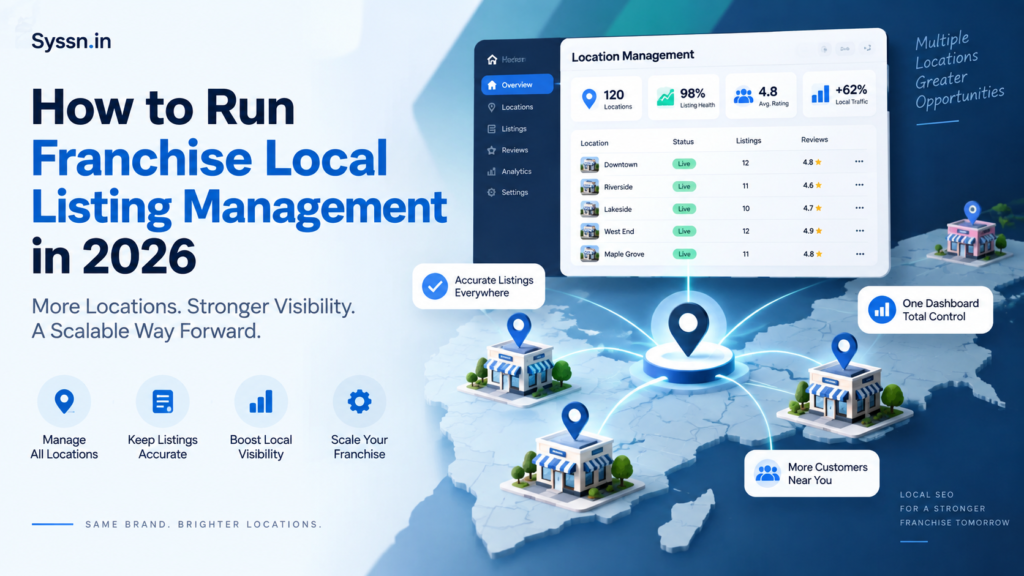Screen dimensions: 1024x576
Task: Click the Maple Grove store thumbnail
Action: [x=590, y=254]
